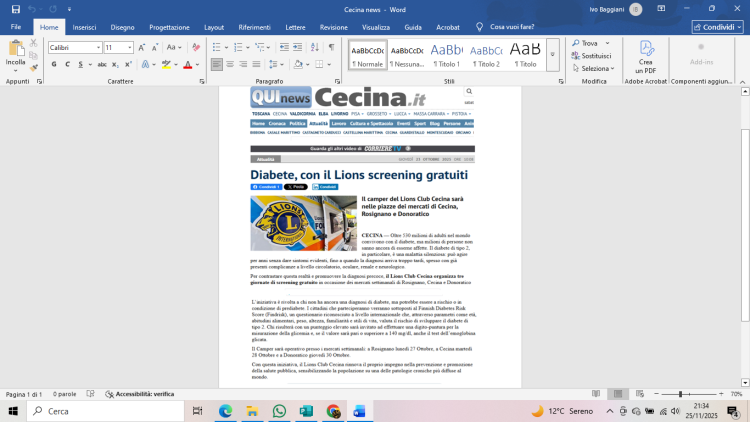Sort text with the A-Z icon
The image size is (750, 422).
(x=315, y=47)
